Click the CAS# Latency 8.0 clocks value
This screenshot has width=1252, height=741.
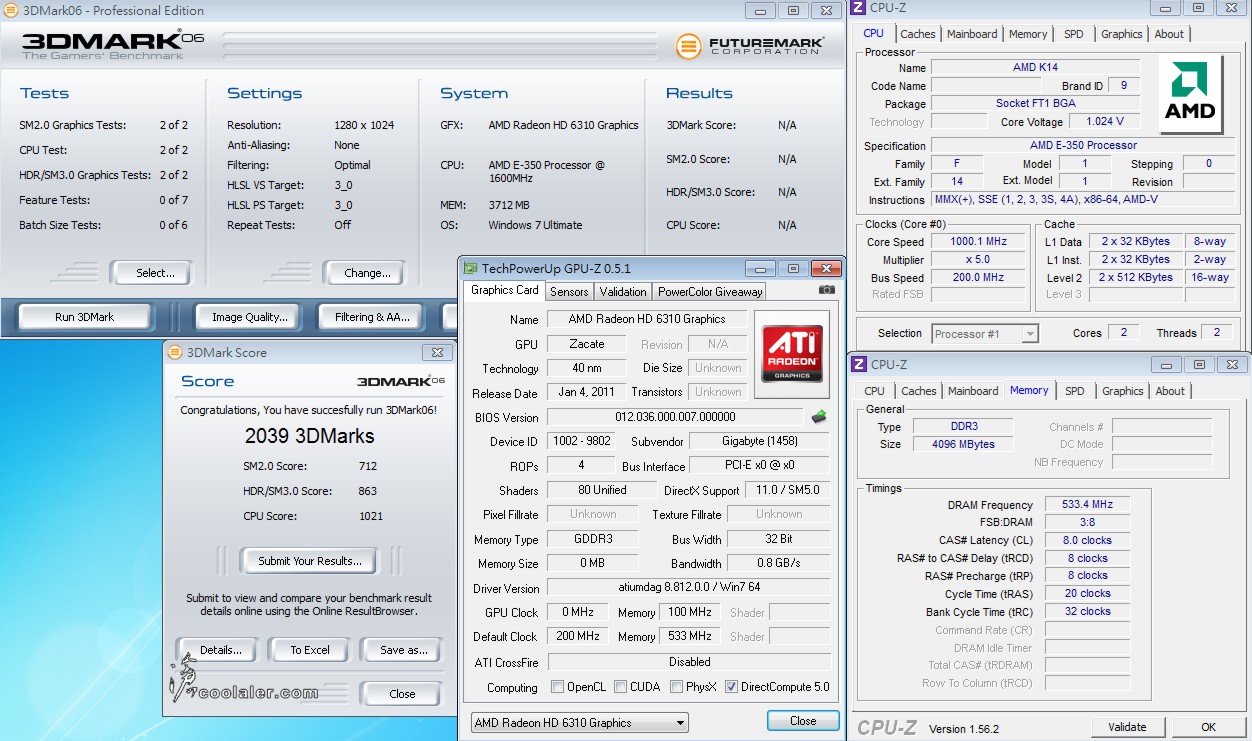coord(1087,540)
